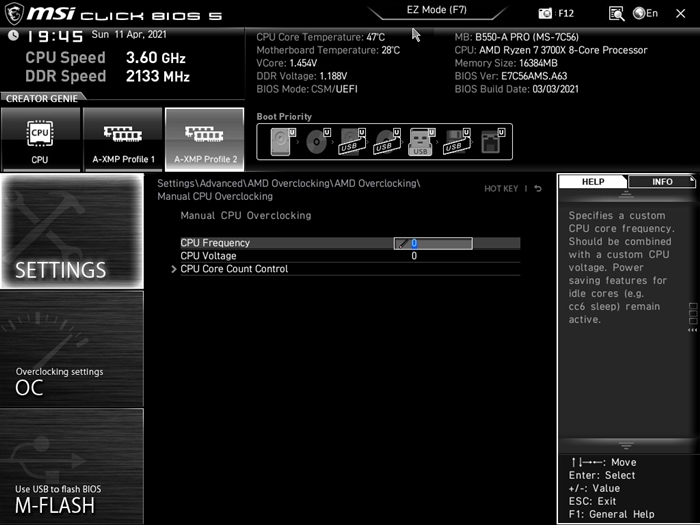Click the DDR Speed 2133 MHz readout
700x525 pixels.
point(108,76)
